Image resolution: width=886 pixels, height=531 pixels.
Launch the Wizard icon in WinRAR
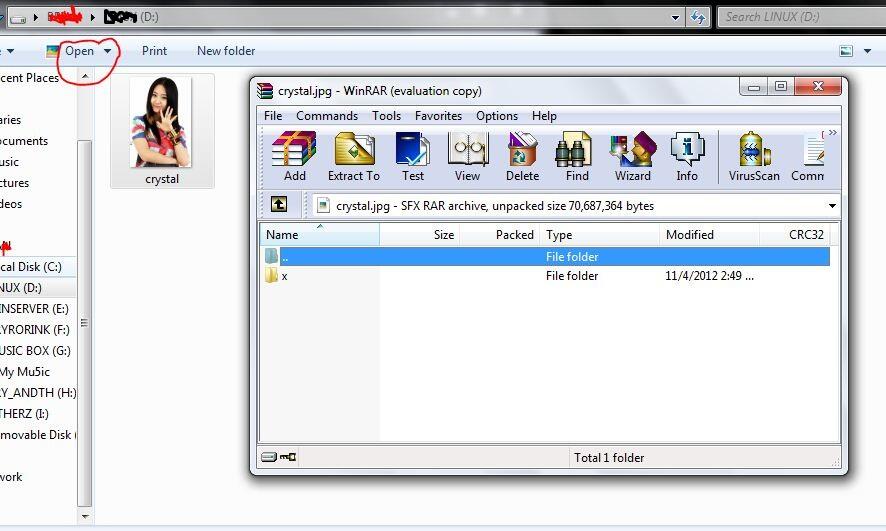[632, 156]
